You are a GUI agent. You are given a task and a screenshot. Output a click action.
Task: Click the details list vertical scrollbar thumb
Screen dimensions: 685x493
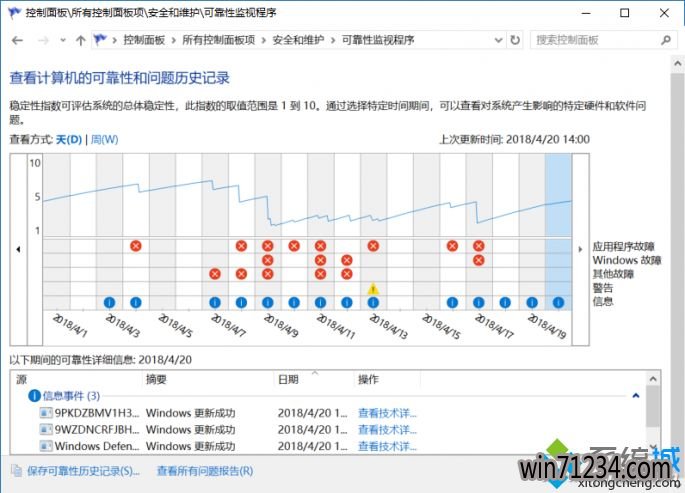point(653,407)
